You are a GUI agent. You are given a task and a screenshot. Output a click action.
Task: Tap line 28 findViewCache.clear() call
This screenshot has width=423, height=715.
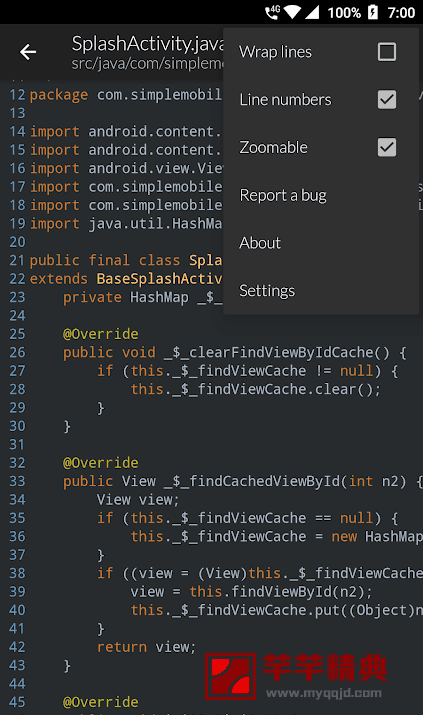coord(255,389)
